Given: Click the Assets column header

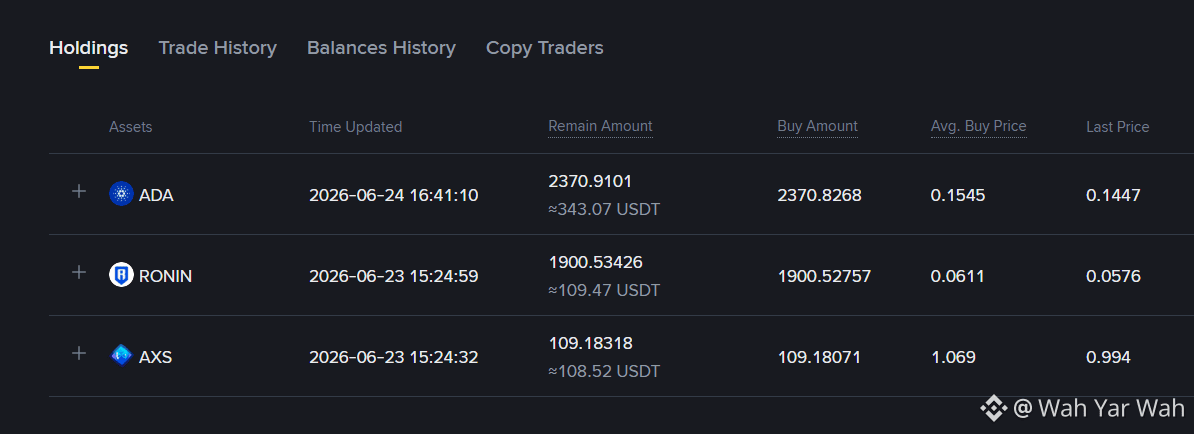Looking at the screenshot, I should coord(130,127).
